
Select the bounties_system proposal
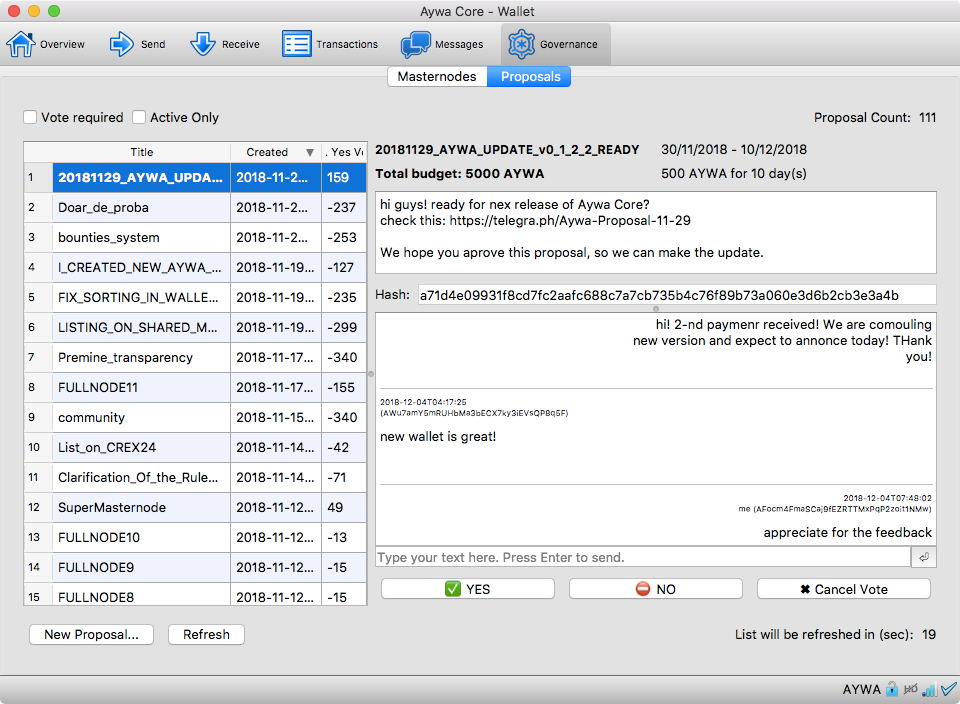pyautogui.click(x=195, y=238)
